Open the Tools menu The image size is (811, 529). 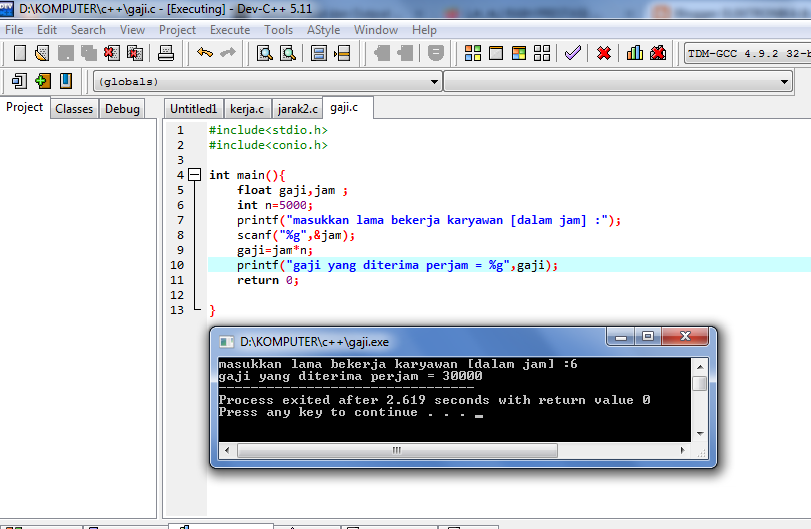pyautogui.click(x=278, y=30)
